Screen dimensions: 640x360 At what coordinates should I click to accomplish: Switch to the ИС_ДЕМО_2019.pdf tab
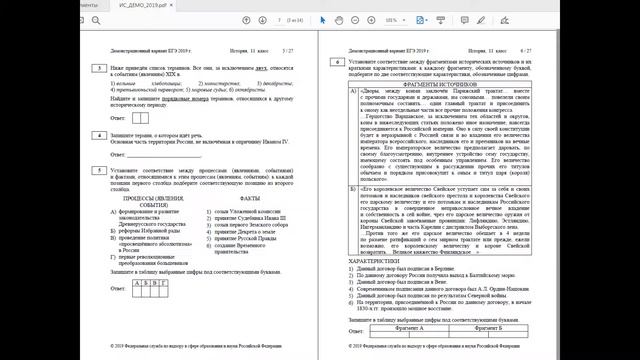pos(143,5)
